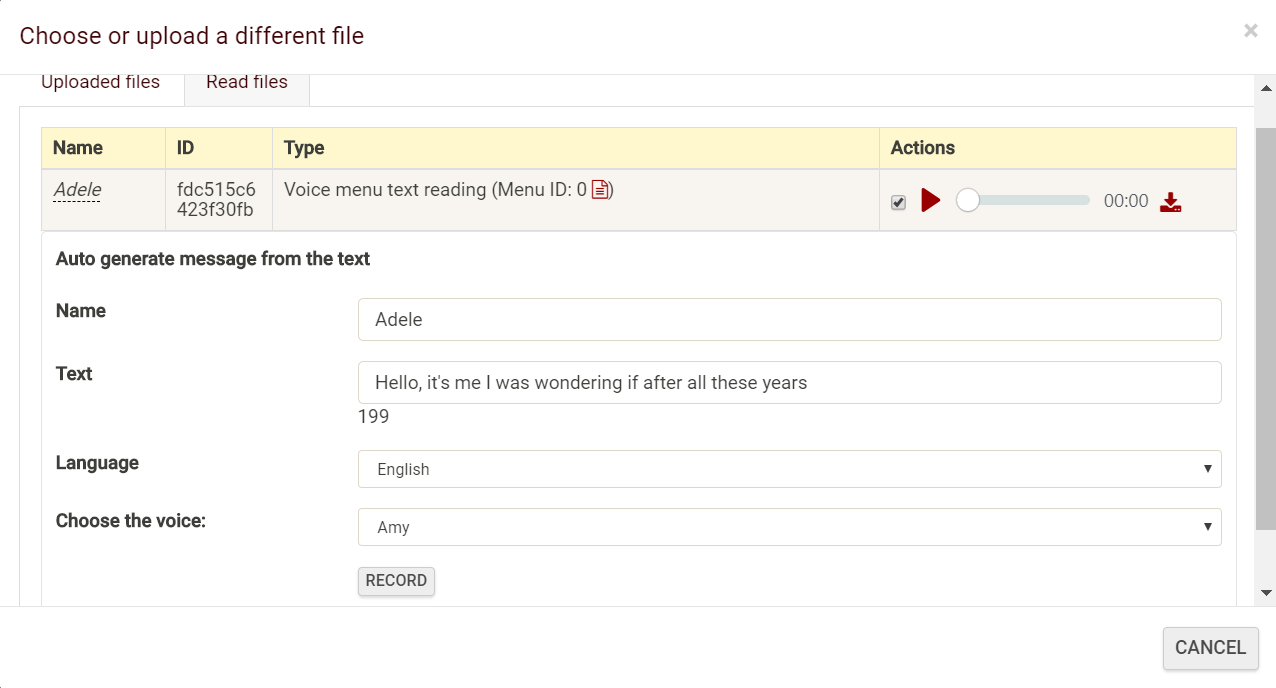Download the Adele recording
The image size is (1276, 688).
click(1170, 202)
